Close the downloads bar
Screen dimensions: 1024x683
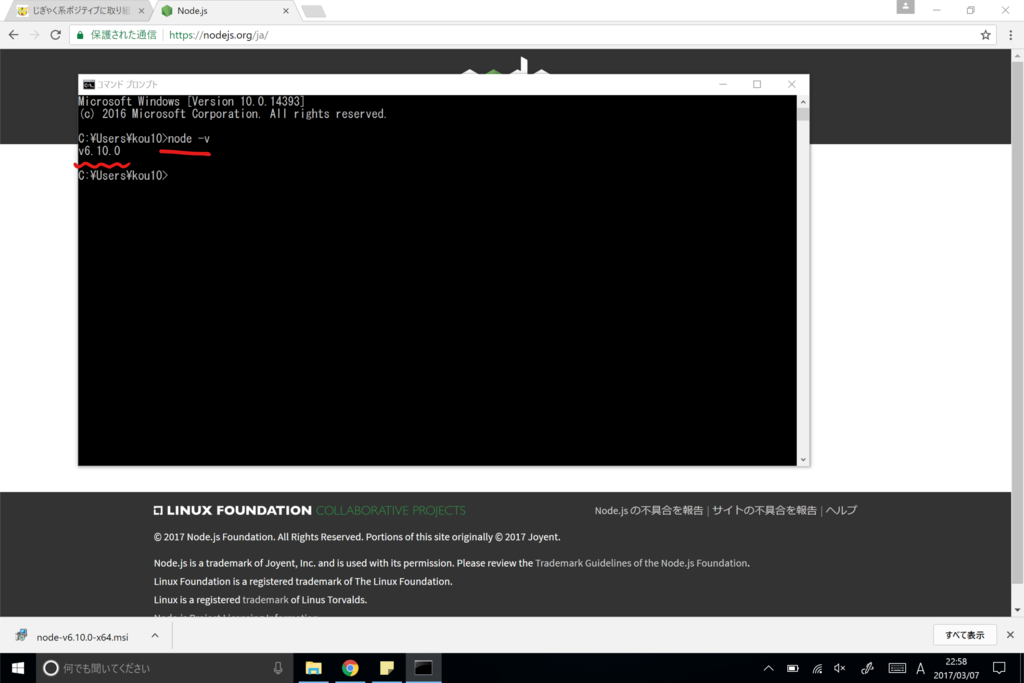[x=1010, y=635]
